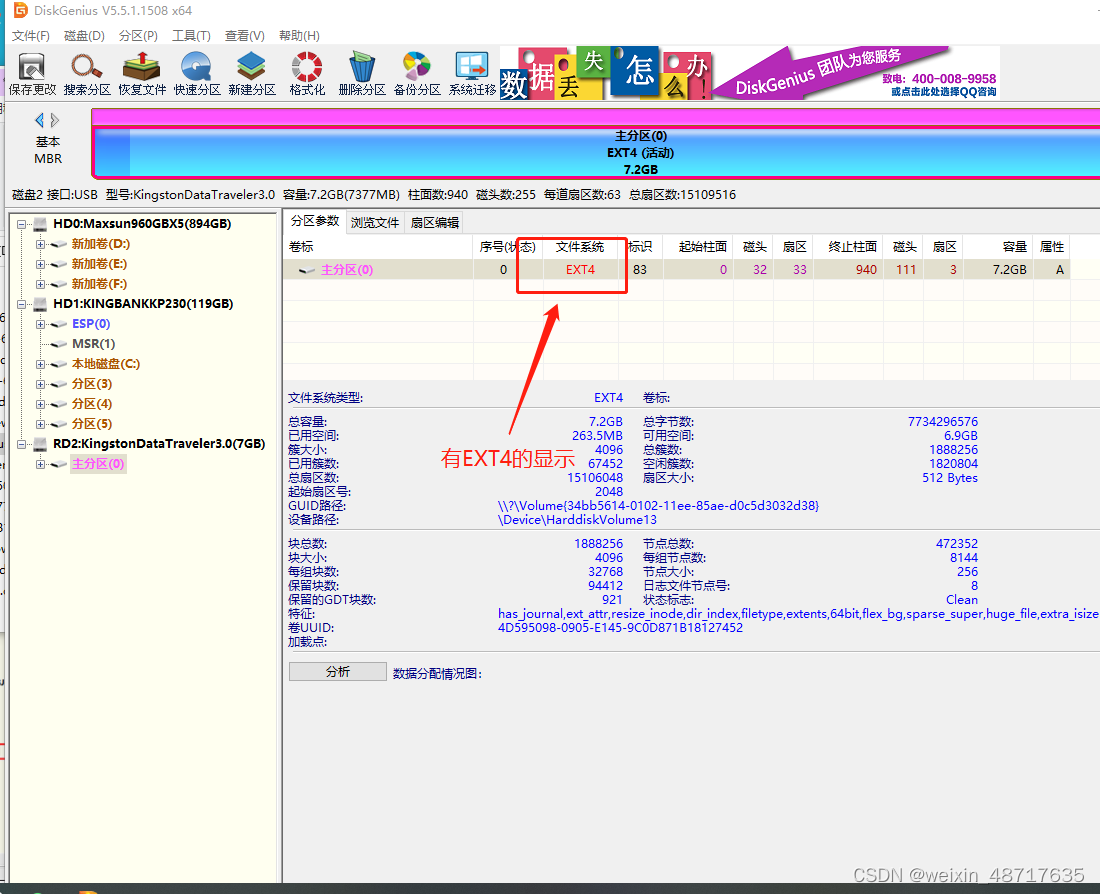Start 快速分区 quick partition

pyautogui.click(x=197, y=73)
